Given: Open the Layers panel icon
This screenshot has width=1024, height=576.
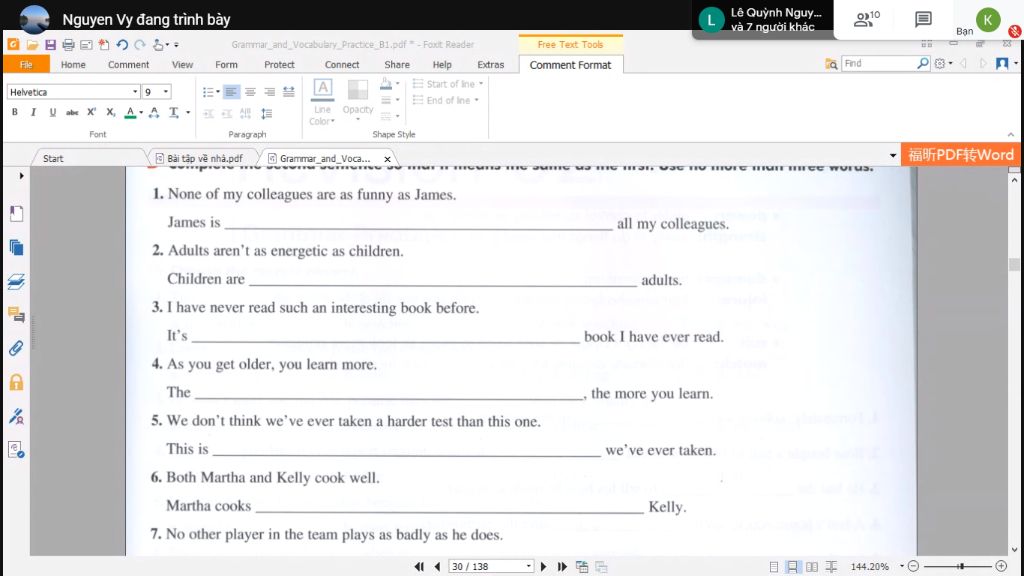Looking at the screenshot, I should pyautogui.click(x=16, y=281).
